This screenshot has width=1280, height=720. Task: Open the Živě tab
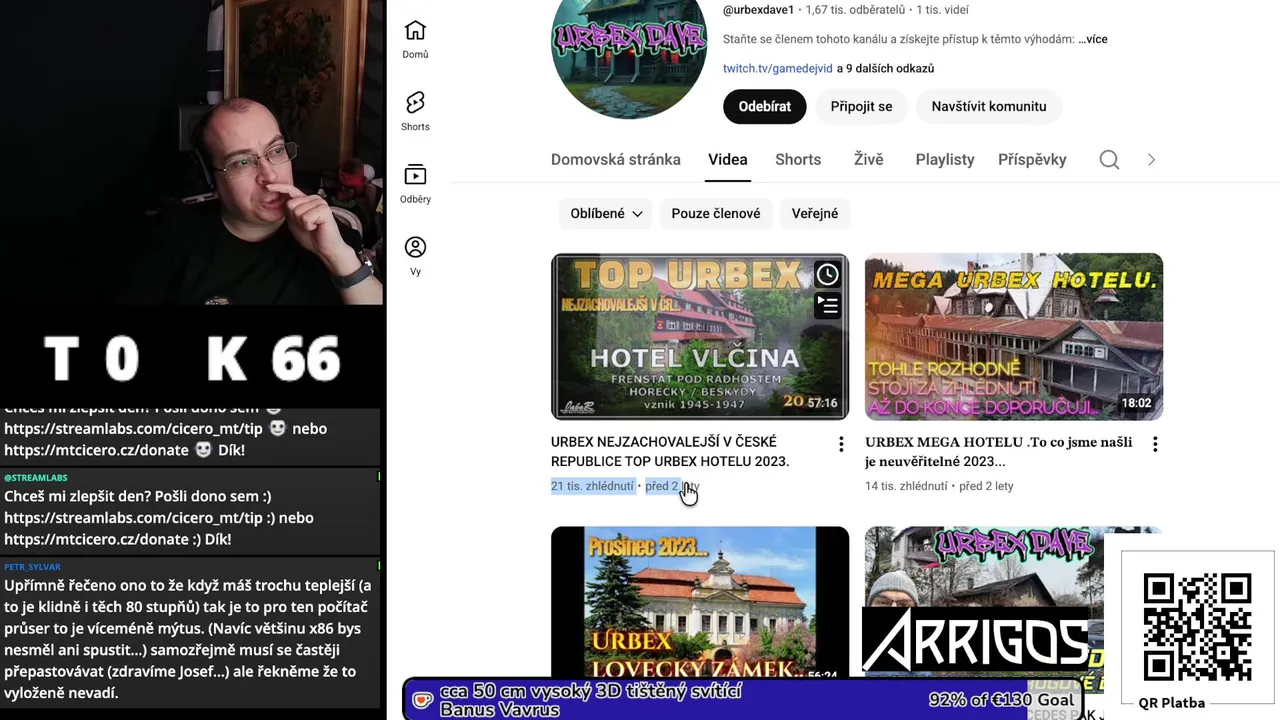coord(868,159)
